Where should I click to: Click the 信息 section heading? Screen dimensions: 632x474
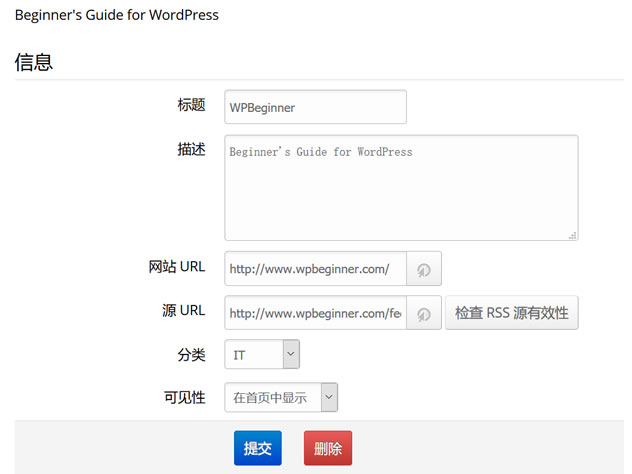click(x=34, y=62)
